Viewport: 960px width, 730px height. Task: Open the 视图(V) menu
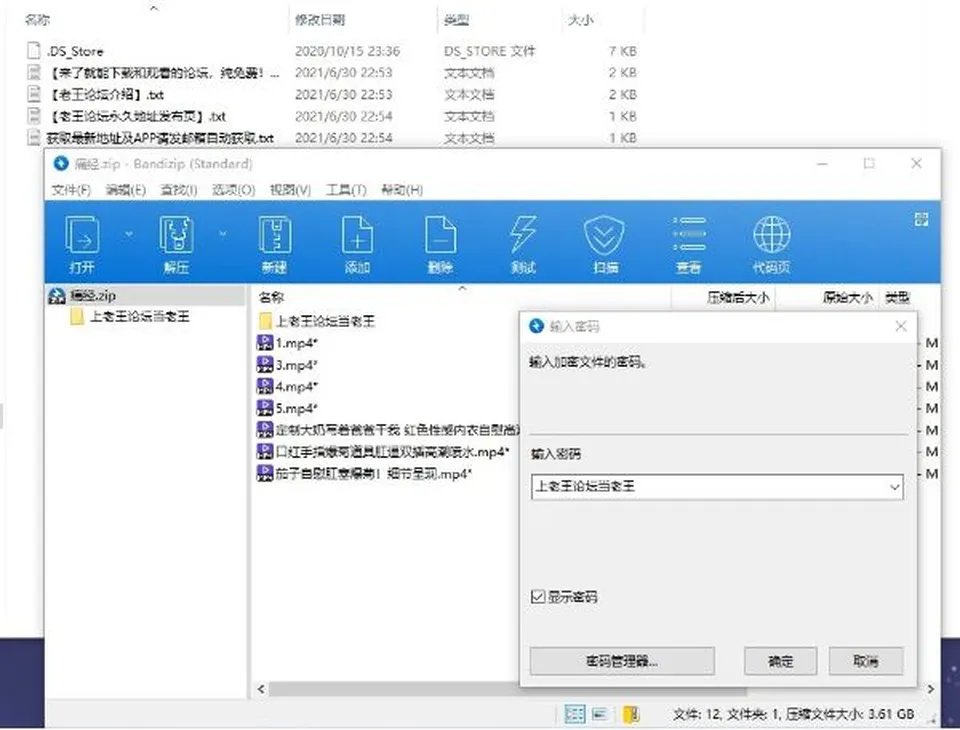(x=290, y=190)
